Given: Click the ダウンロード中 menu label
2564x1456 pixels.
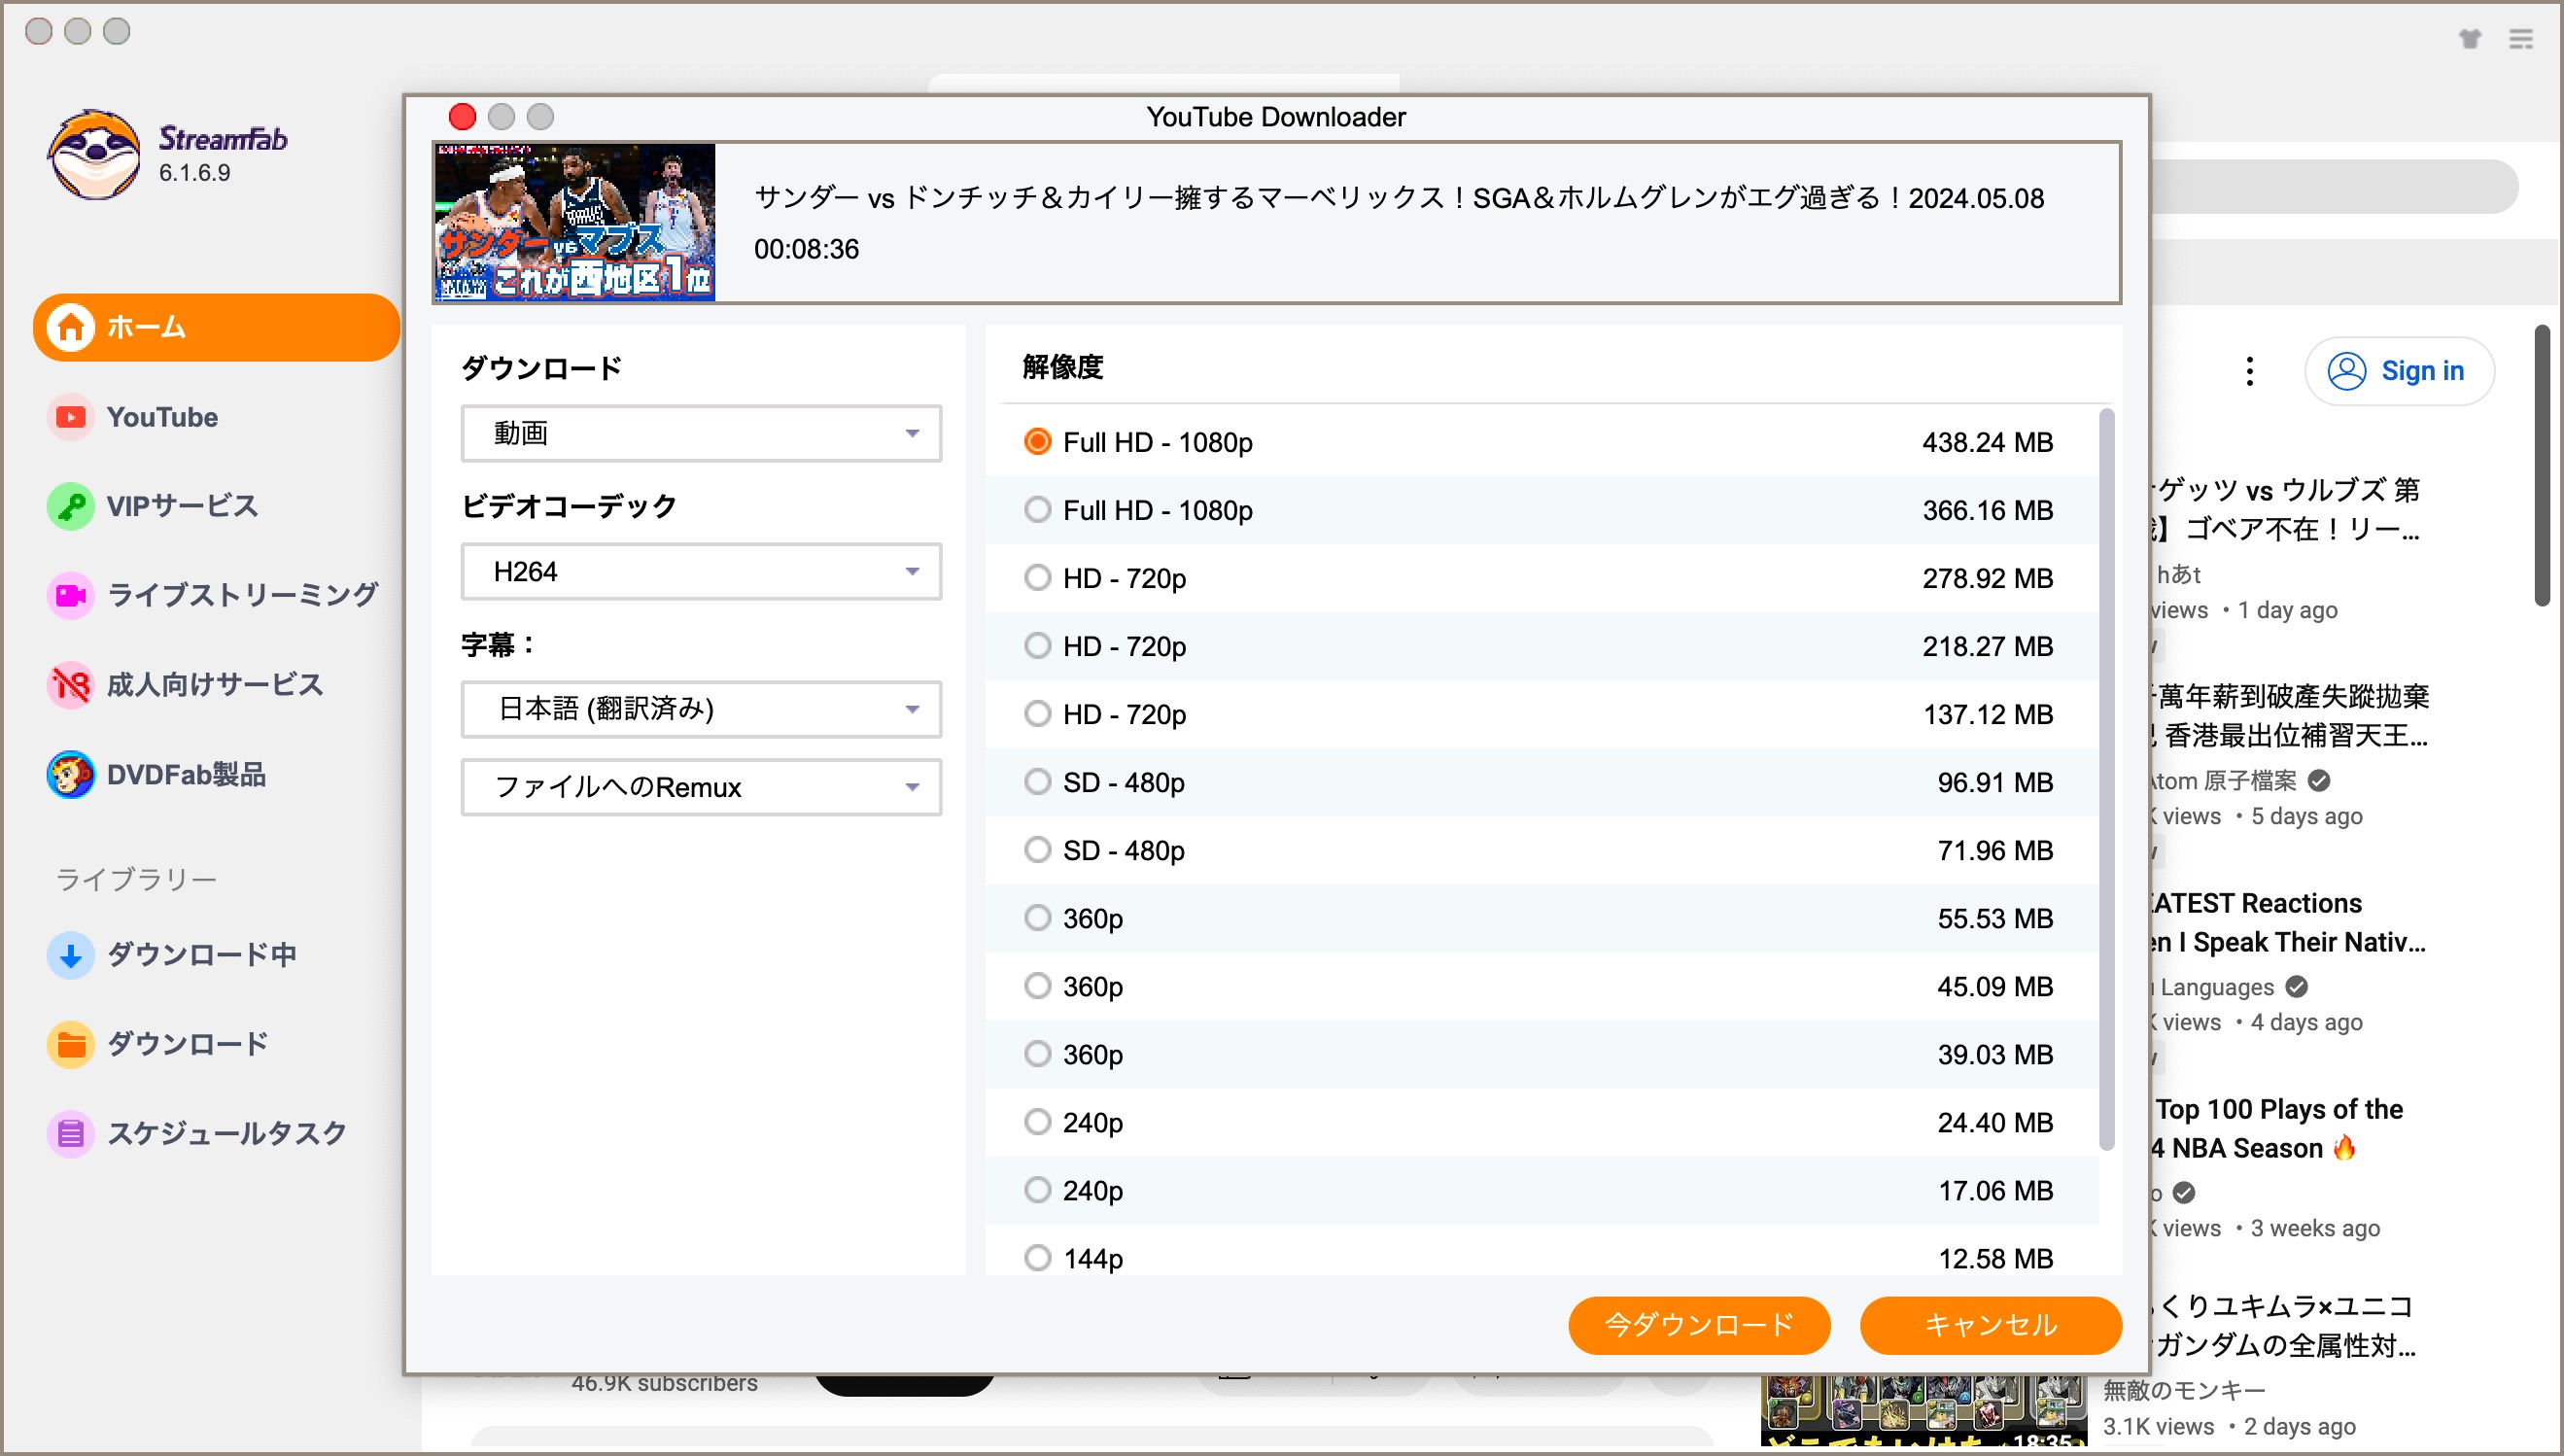Looking at the screenshot, I should 201,955.
